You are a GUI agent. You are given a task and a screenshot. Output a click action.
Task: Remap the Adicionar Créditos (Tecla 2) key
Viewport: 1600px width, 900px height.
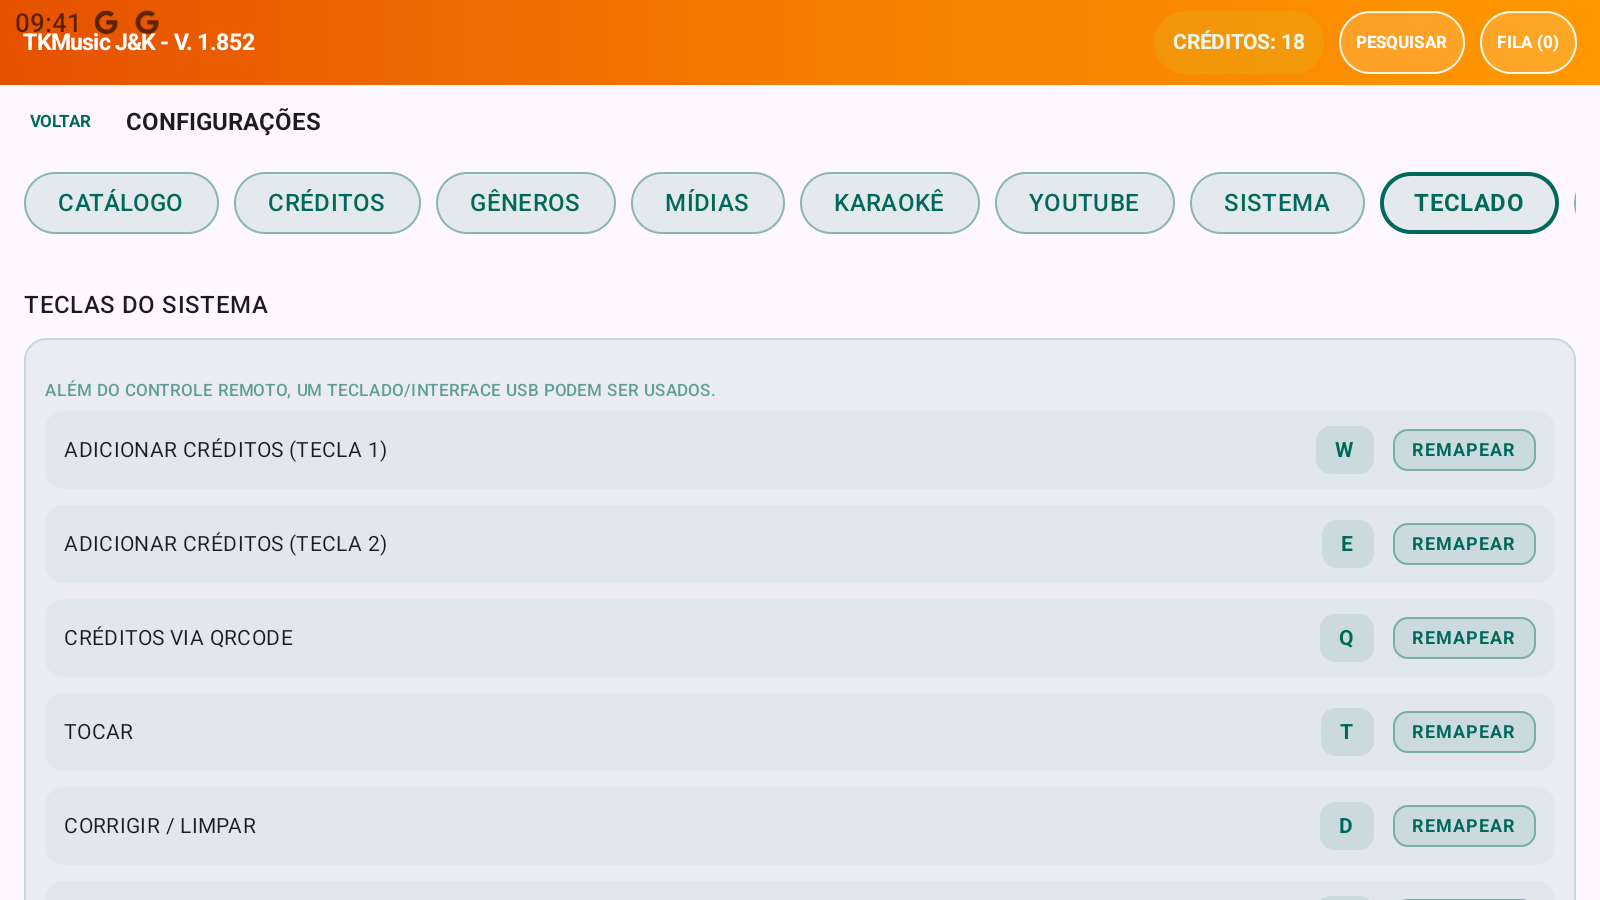click(x=1464, y=544)
